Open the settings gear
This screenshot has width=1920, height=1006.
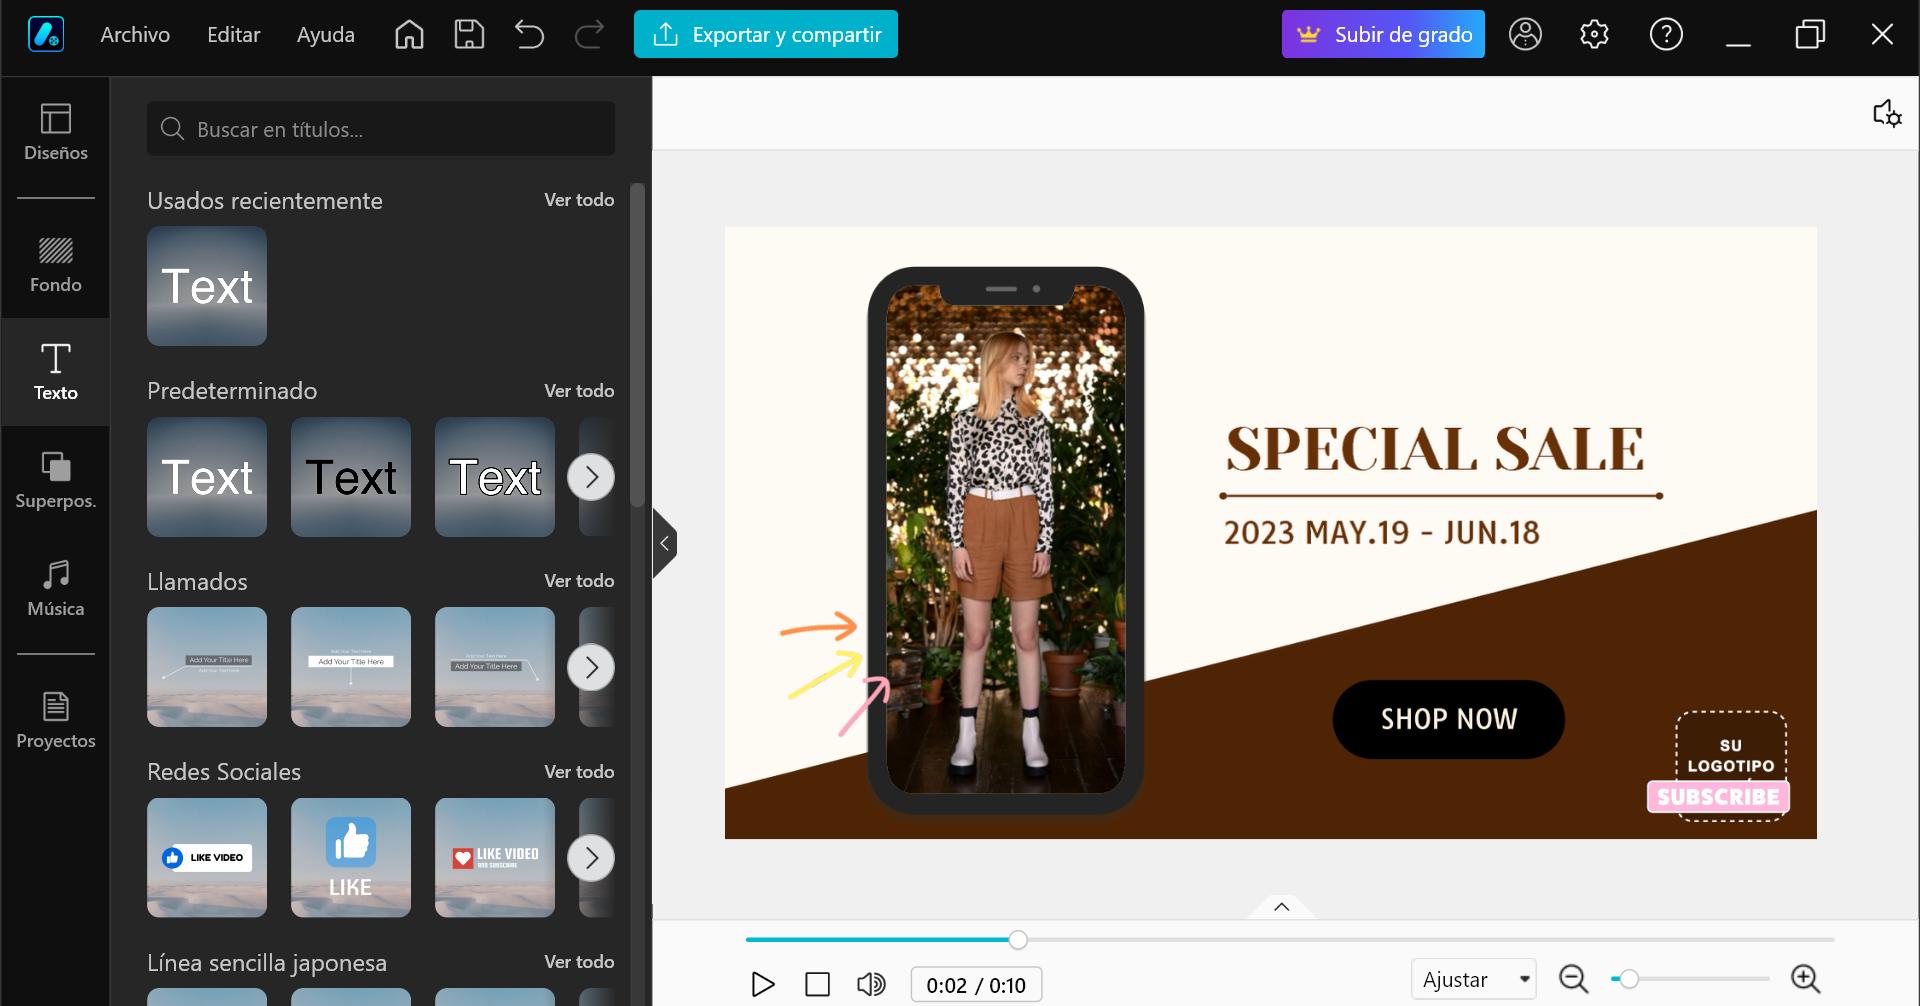point(1594,34)
